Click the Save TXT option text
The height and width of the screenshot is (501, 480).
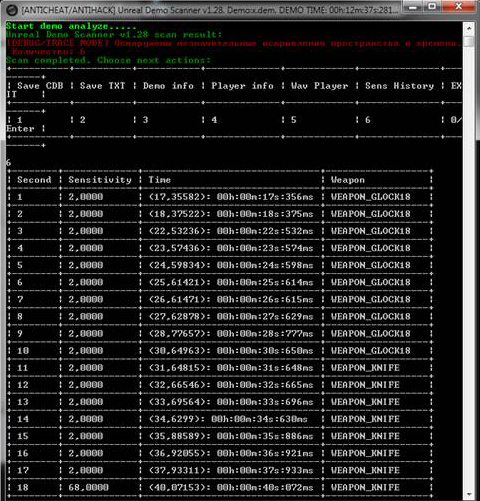102,86
